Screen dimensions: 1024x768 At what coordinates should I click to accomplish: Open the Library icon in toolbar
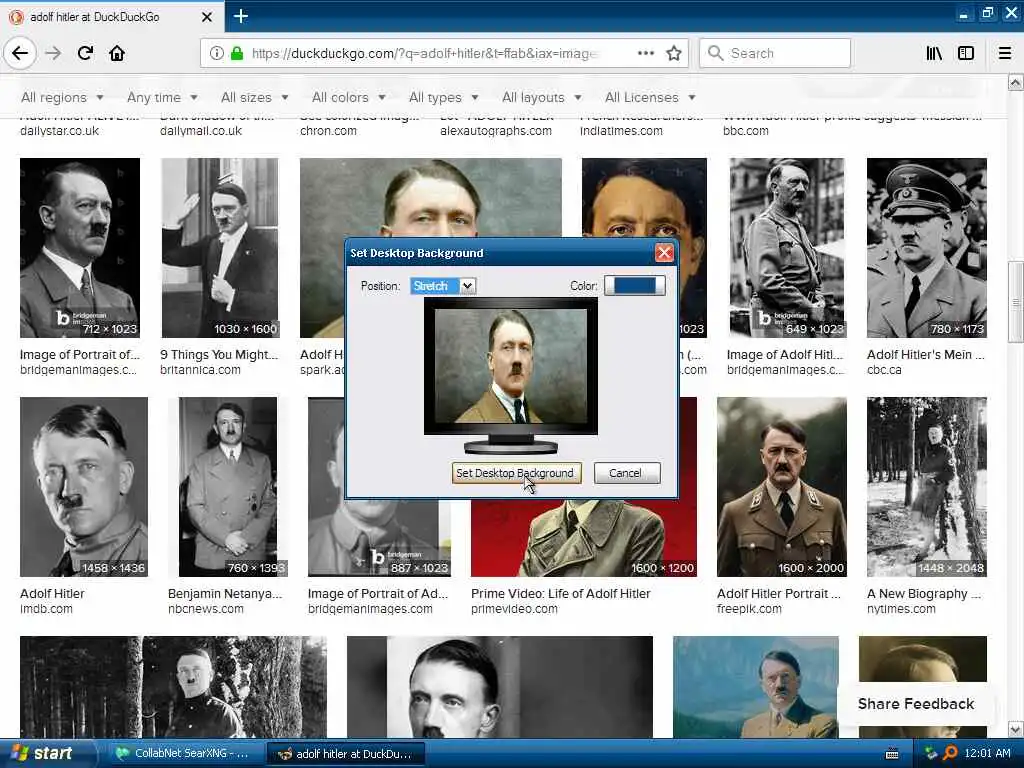[x=934, y=53]
